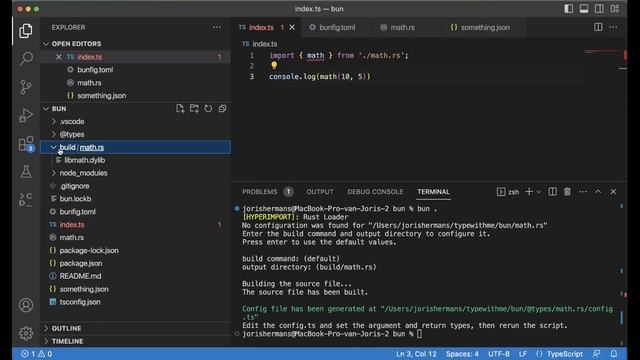The image size is (640, 360).
Task: Split the editor right
Action: pyautogui.click(x=598, y=27)
